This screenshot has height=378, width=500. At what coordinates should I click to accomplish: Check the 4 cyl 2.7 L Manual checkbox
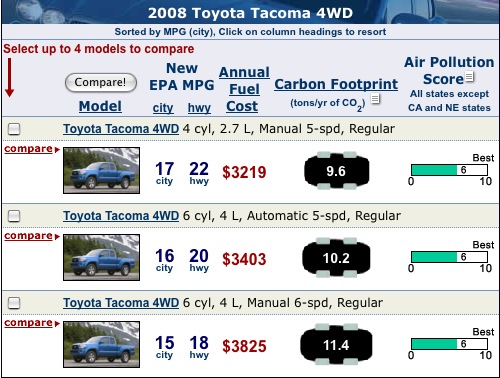tap(14, 129)
